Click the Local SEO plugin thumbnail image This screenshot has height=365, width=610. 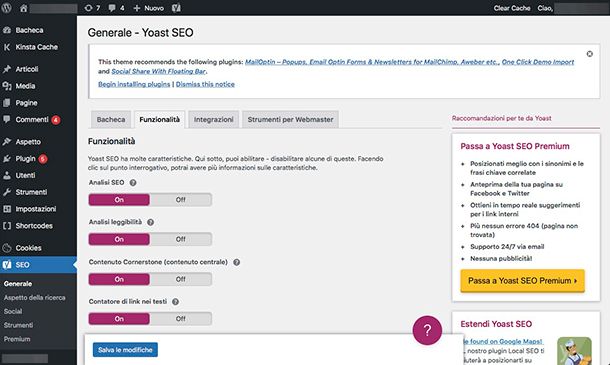pos(574,351)
